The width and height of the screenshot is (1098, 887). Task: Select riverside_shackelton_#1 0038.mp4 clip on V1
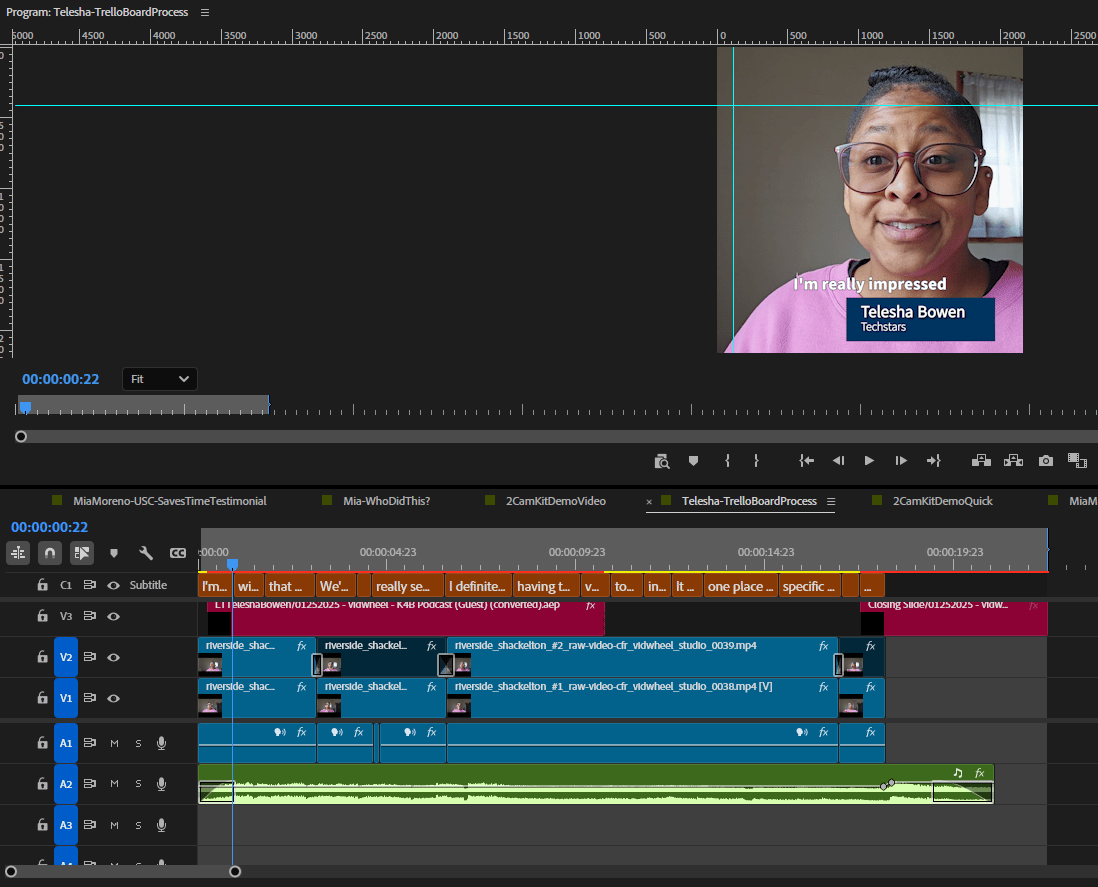(x=642, y=698)
